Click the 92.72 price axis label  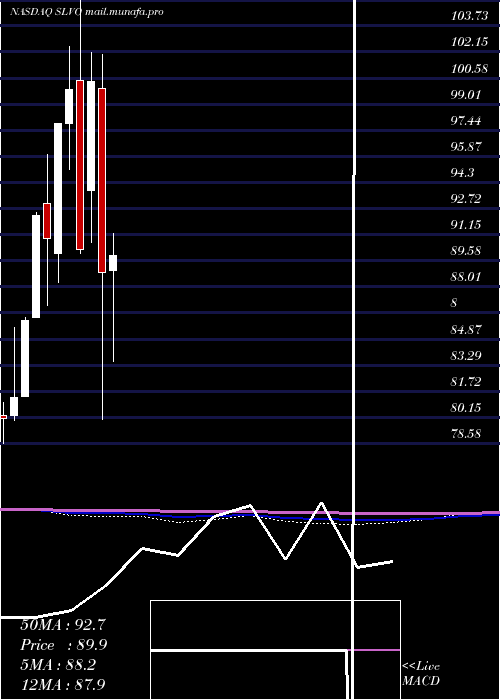click(x=466, y=199)
